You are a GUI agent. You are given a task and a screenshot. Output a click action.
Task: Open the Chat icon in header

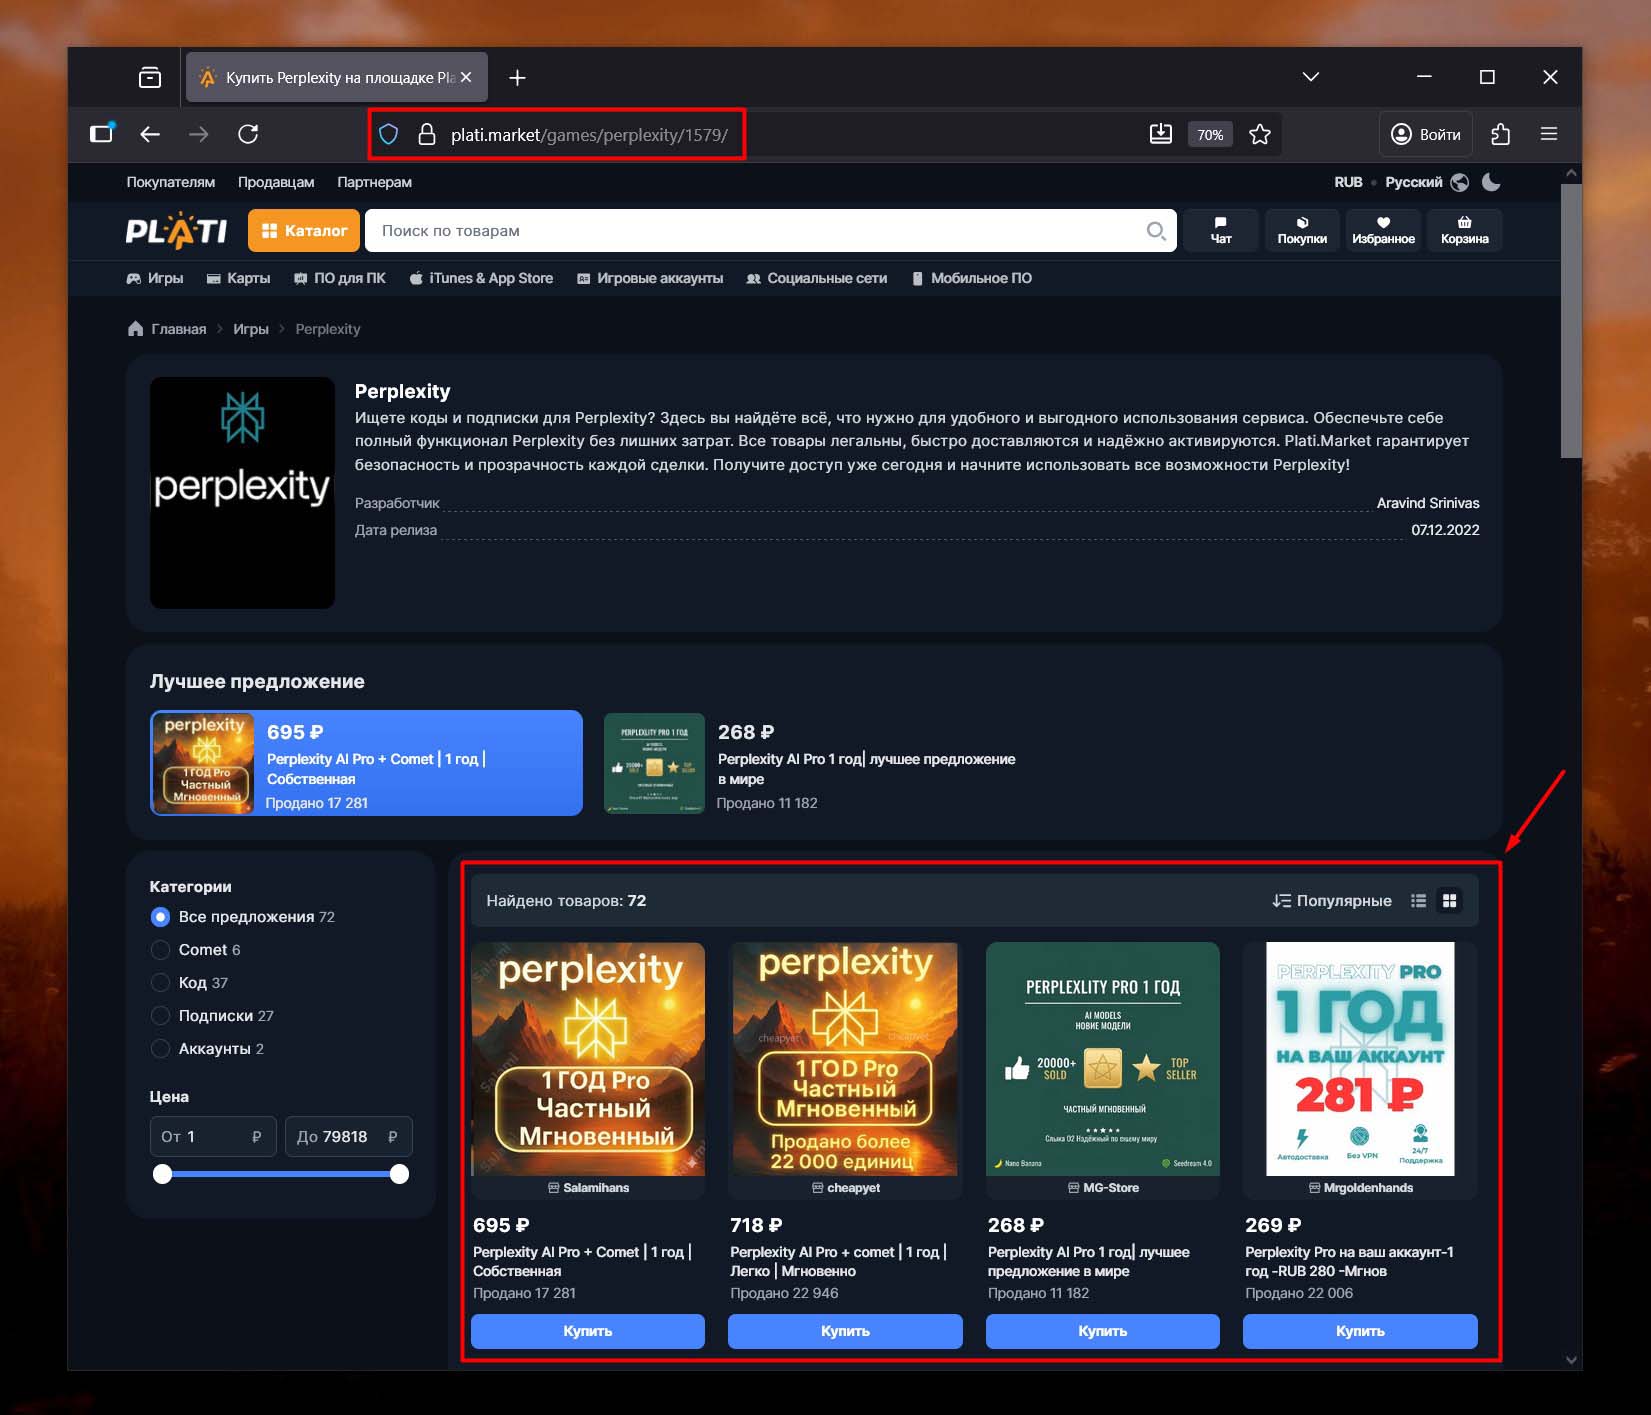coord(1220,230)
